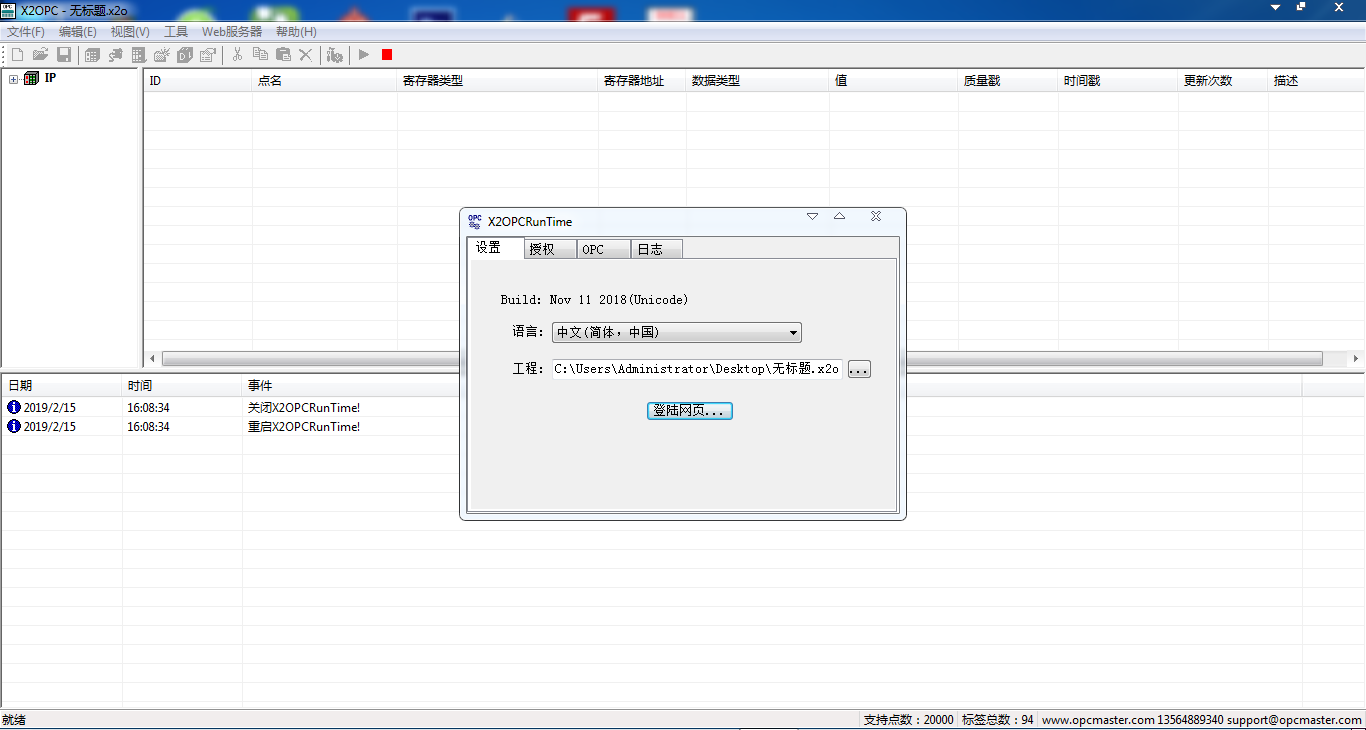Viewport: 1366px width, 730px height.
Task: Switch to the OPC tab
Action: click(x=604, y=249)
